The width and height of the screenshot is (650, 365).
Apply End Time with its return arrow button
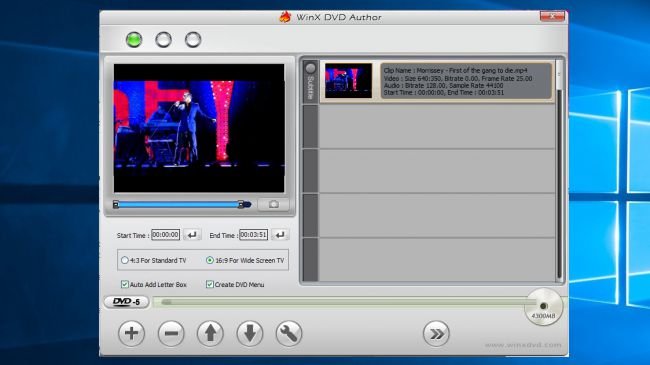[x=280, y=235]
